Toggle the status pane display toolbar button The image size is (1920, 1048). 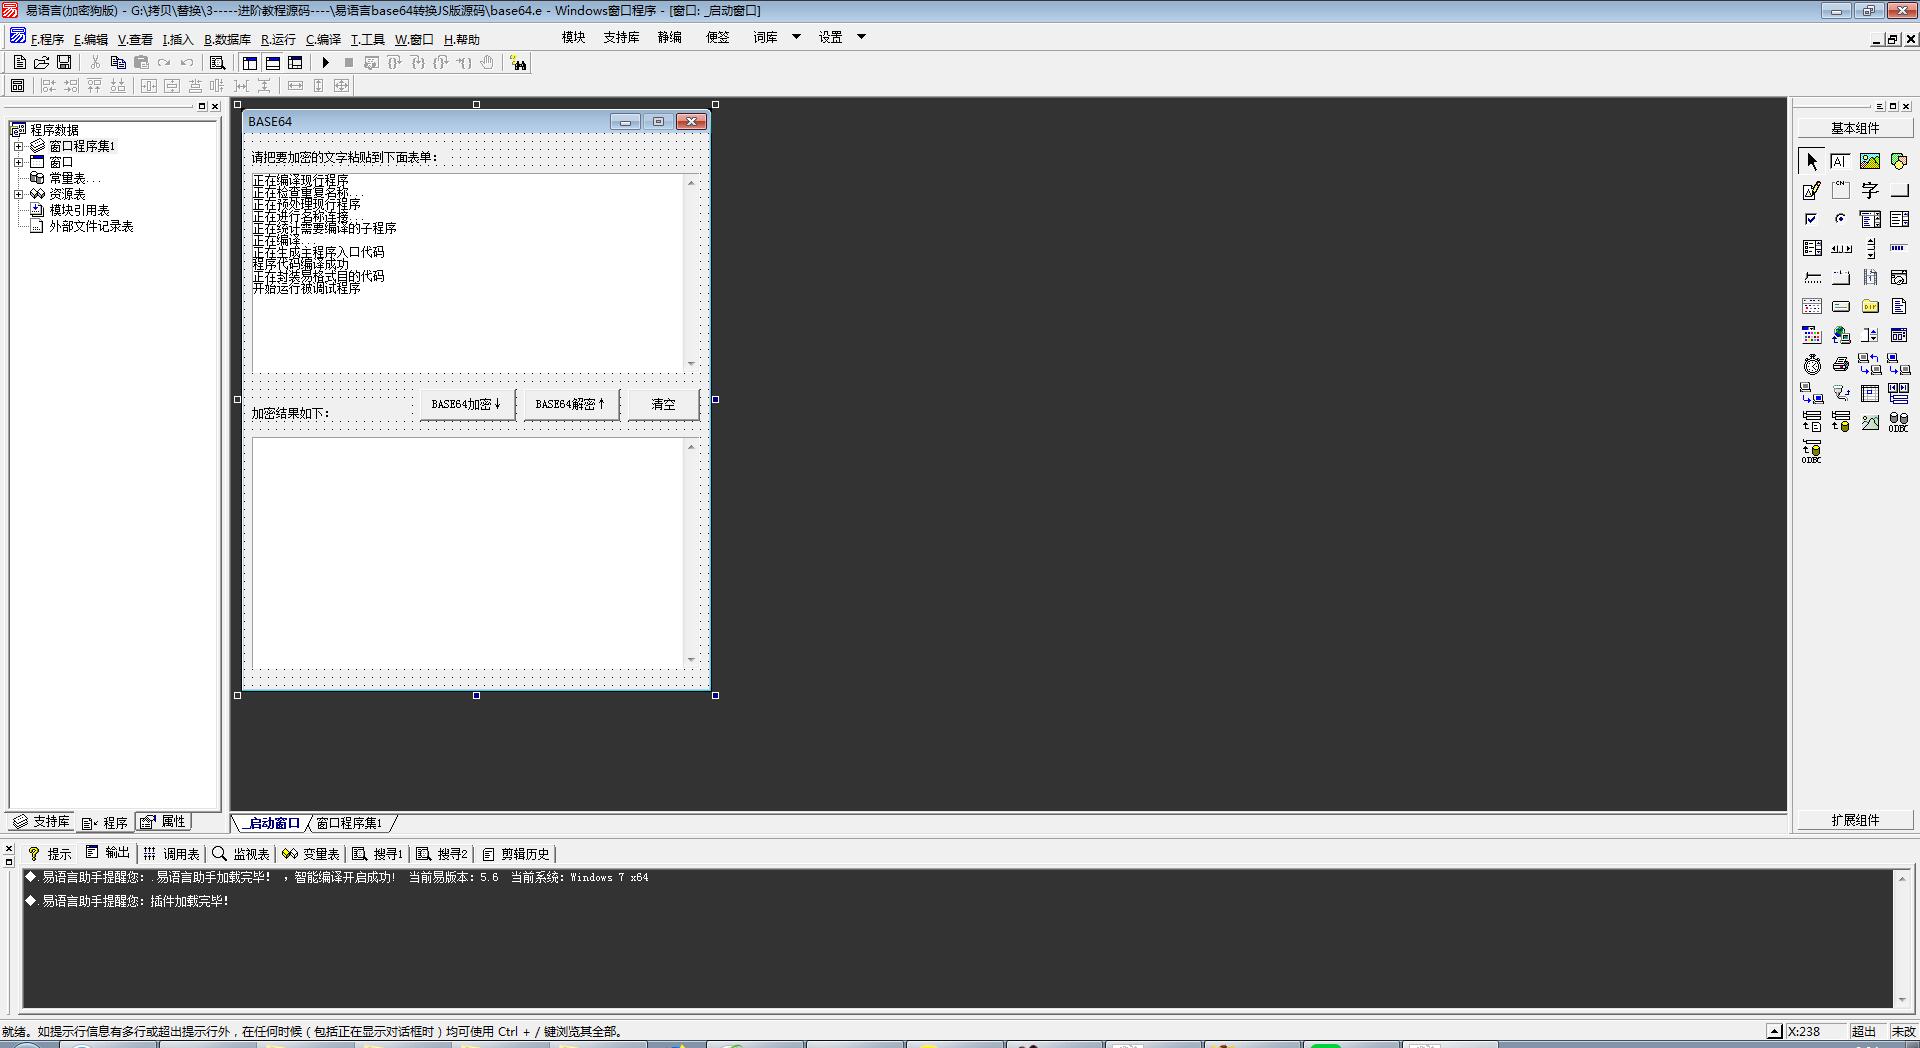pos(272,62)
